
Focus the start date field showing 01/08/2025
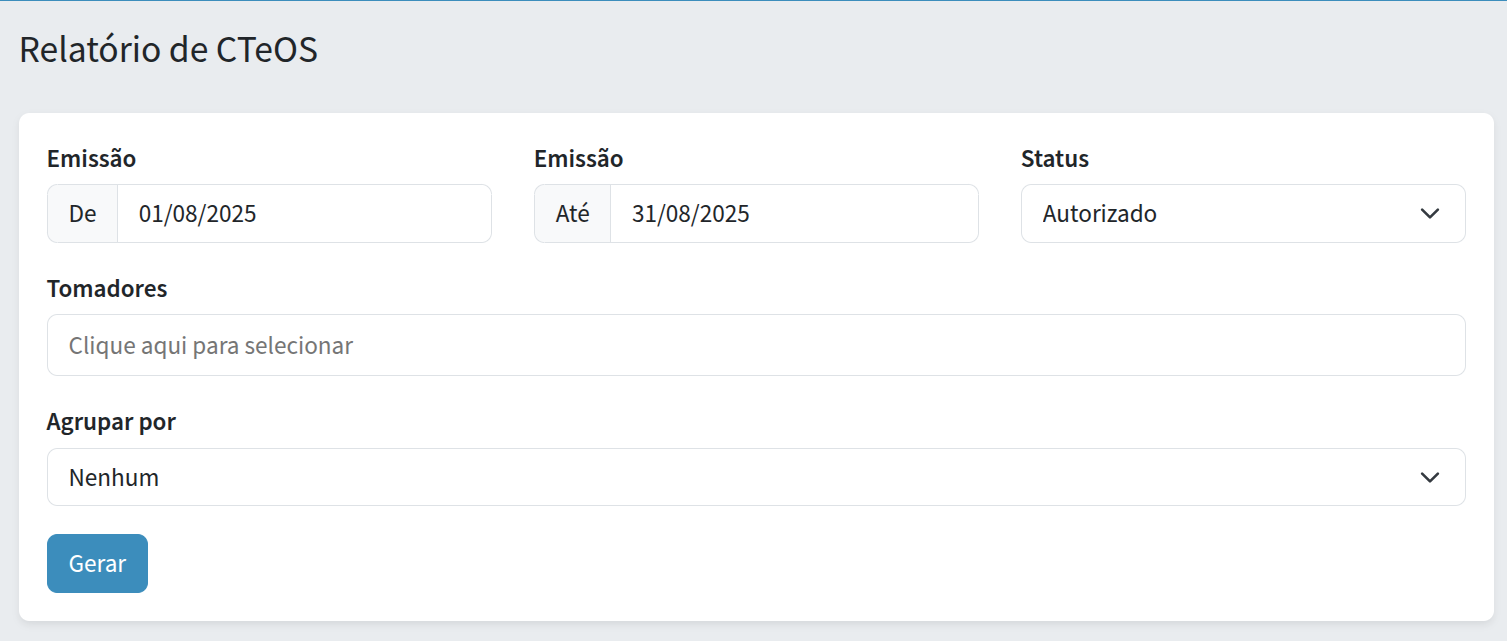pyautogui.click(x=303, y=213)
